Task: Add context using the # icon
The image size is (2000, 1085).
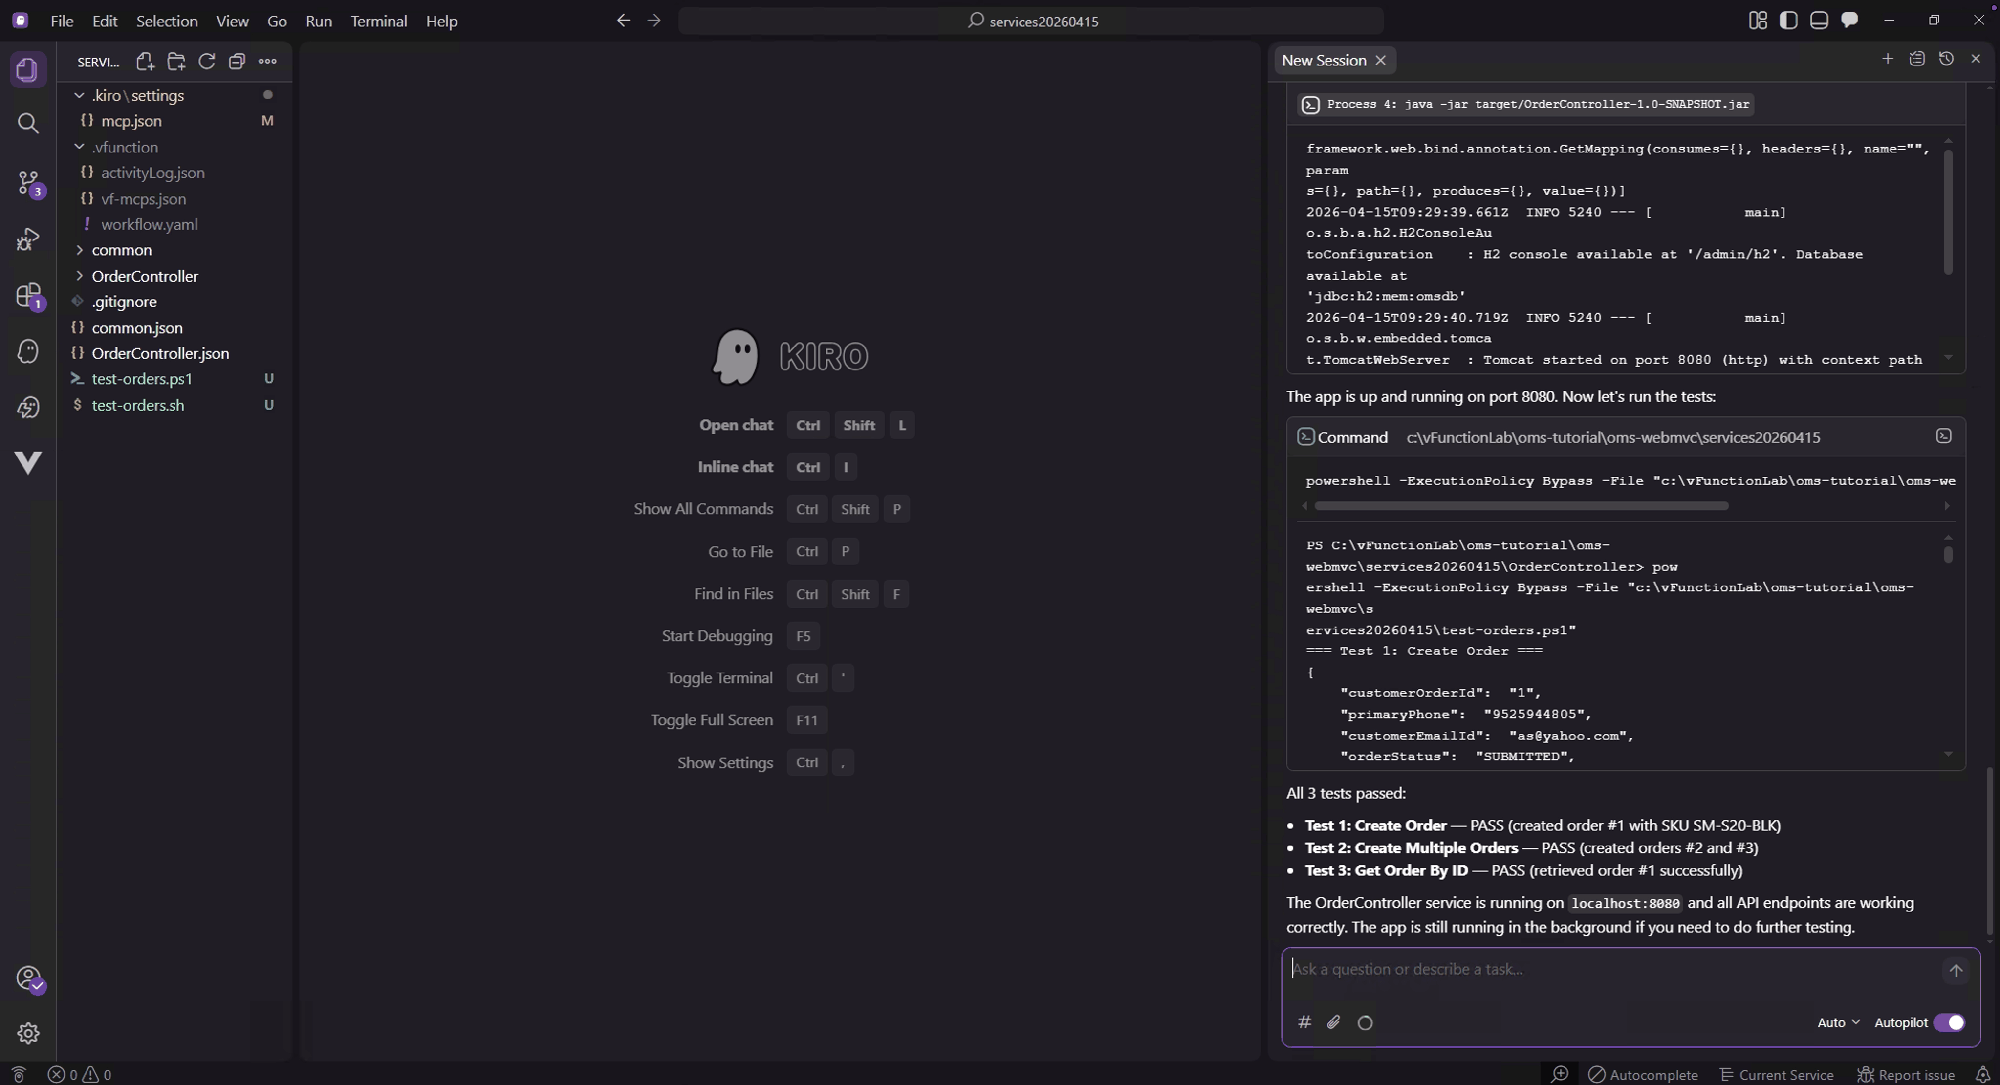Action: coord(1304,1022)
